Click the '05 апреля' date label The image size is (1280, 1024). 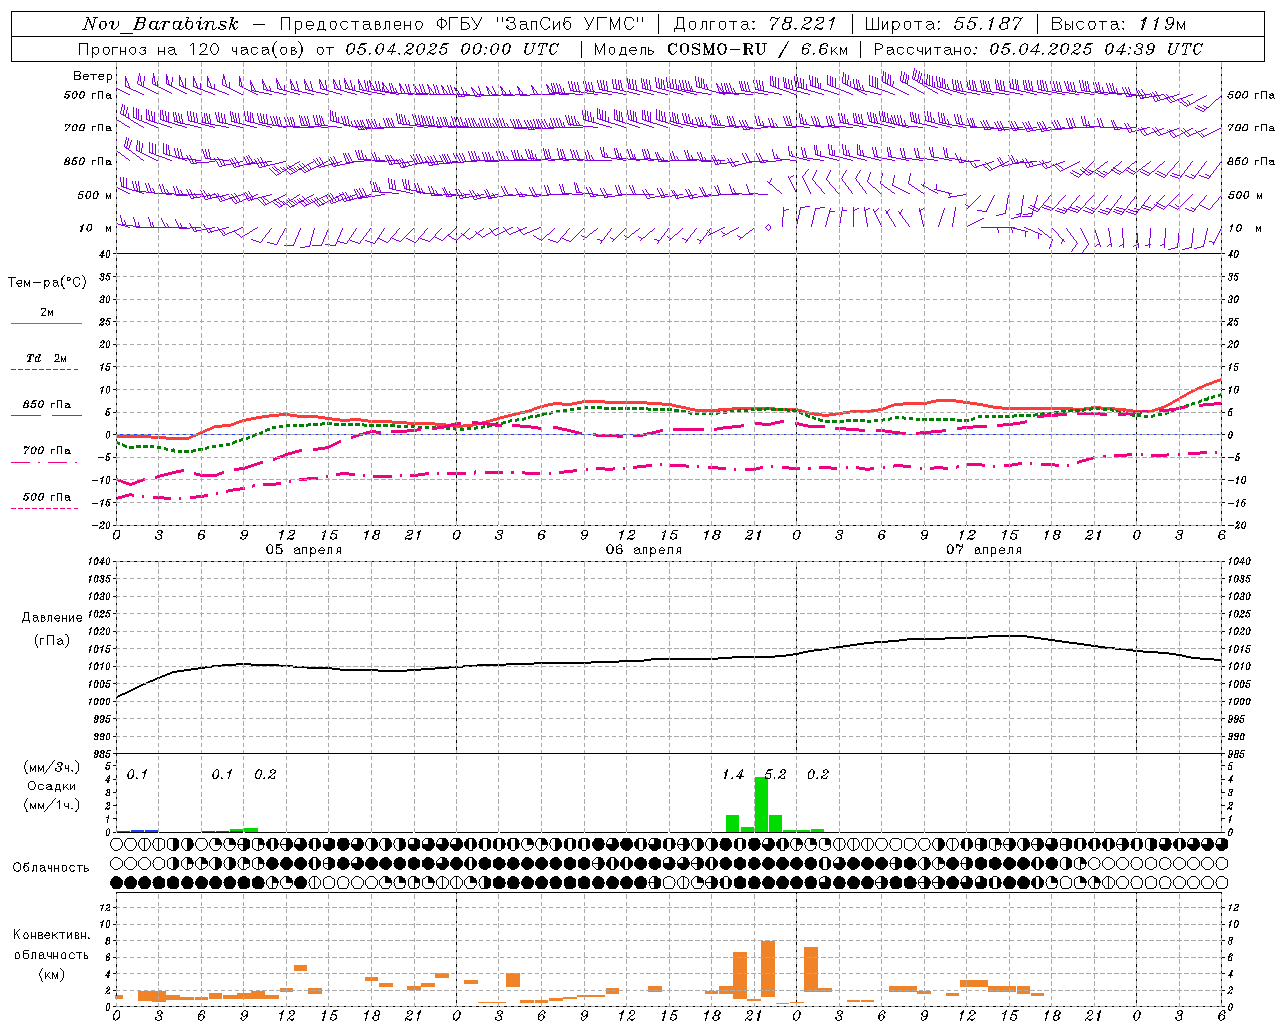[304, 550]
